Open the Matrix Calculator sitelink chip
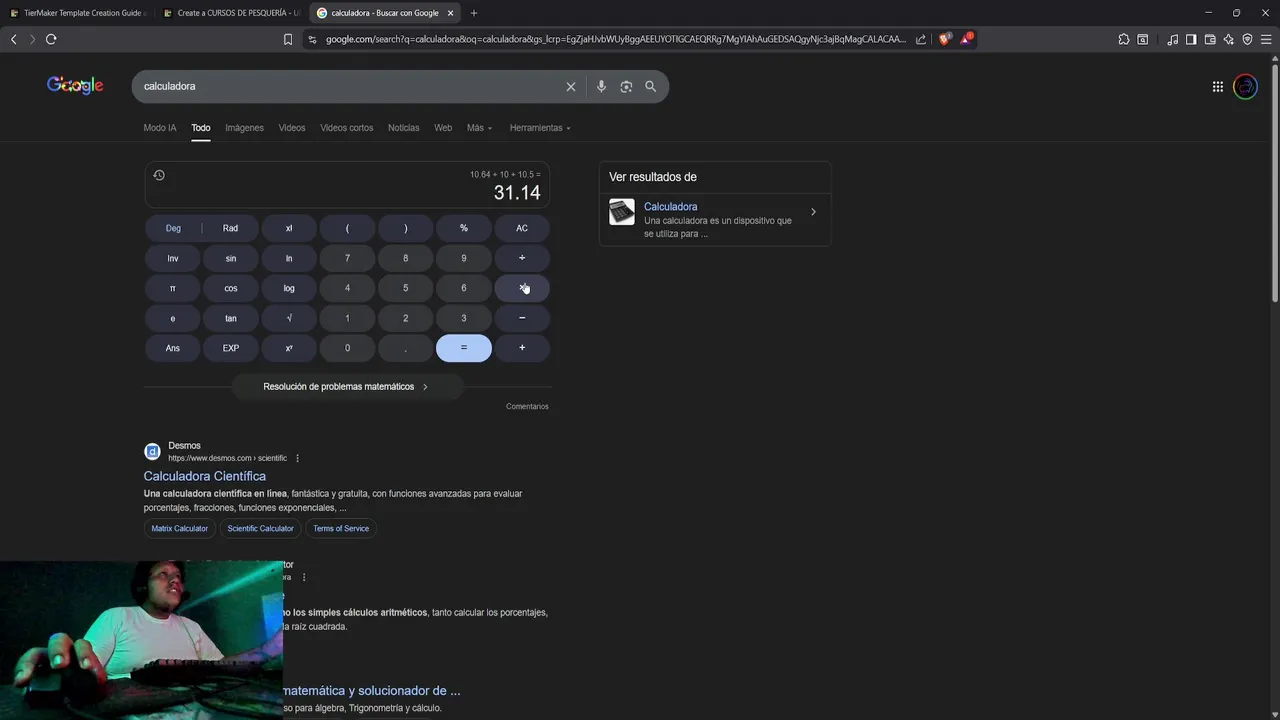Viewport: 1280px width, 720px height. pyautogui.click(x=180, y=528)
